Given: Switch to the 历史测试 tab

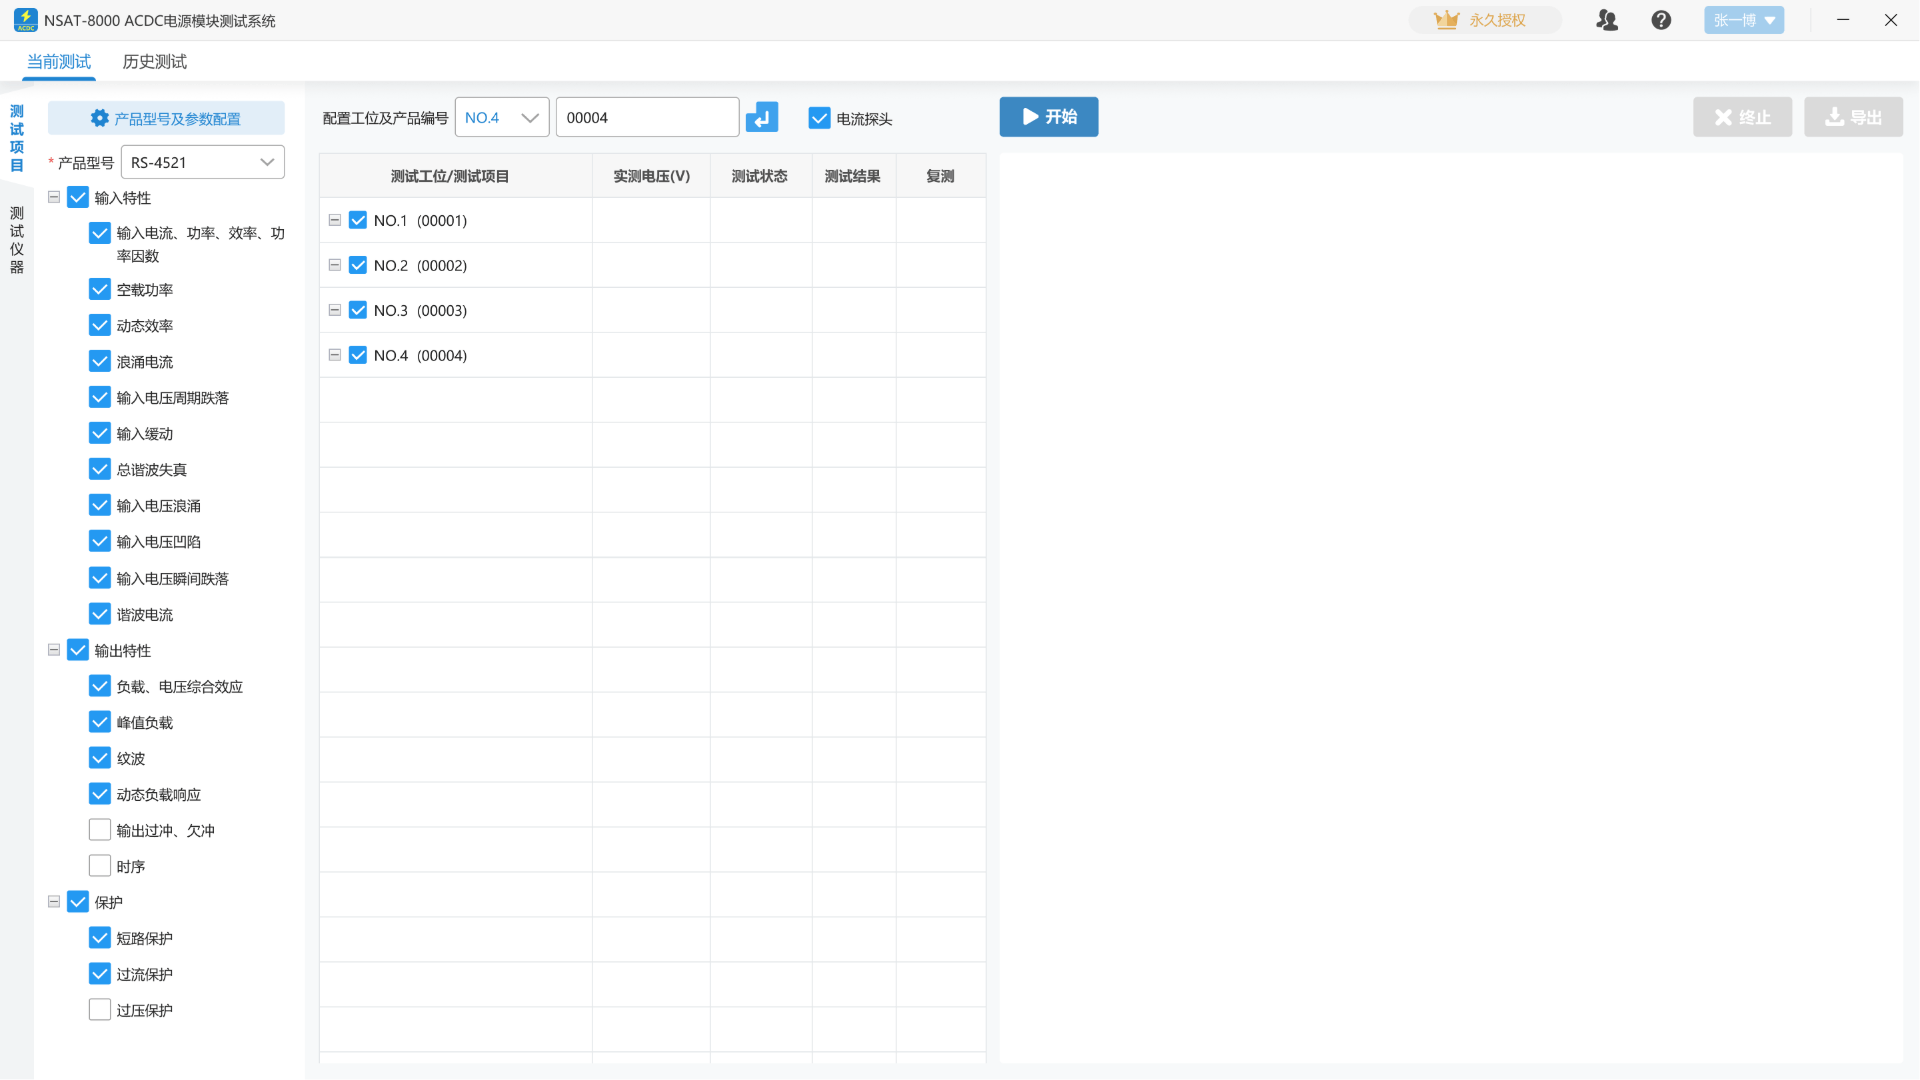Looking at the screenshot, I should point(154,62).
